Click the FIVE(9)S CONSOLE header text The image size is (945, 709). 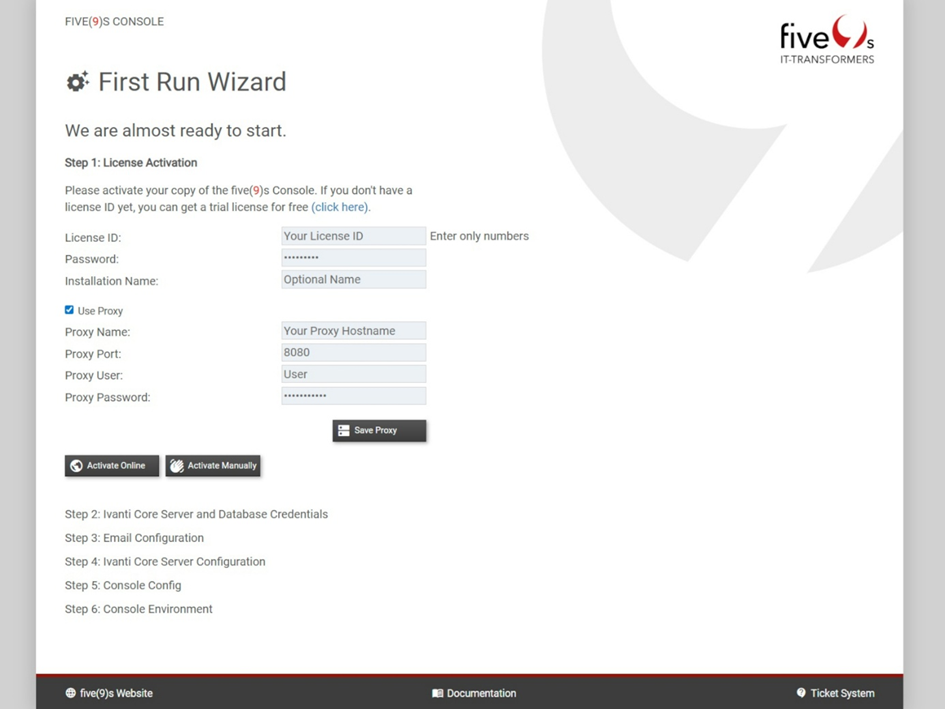pyautogui.click(x=115, y=22)
